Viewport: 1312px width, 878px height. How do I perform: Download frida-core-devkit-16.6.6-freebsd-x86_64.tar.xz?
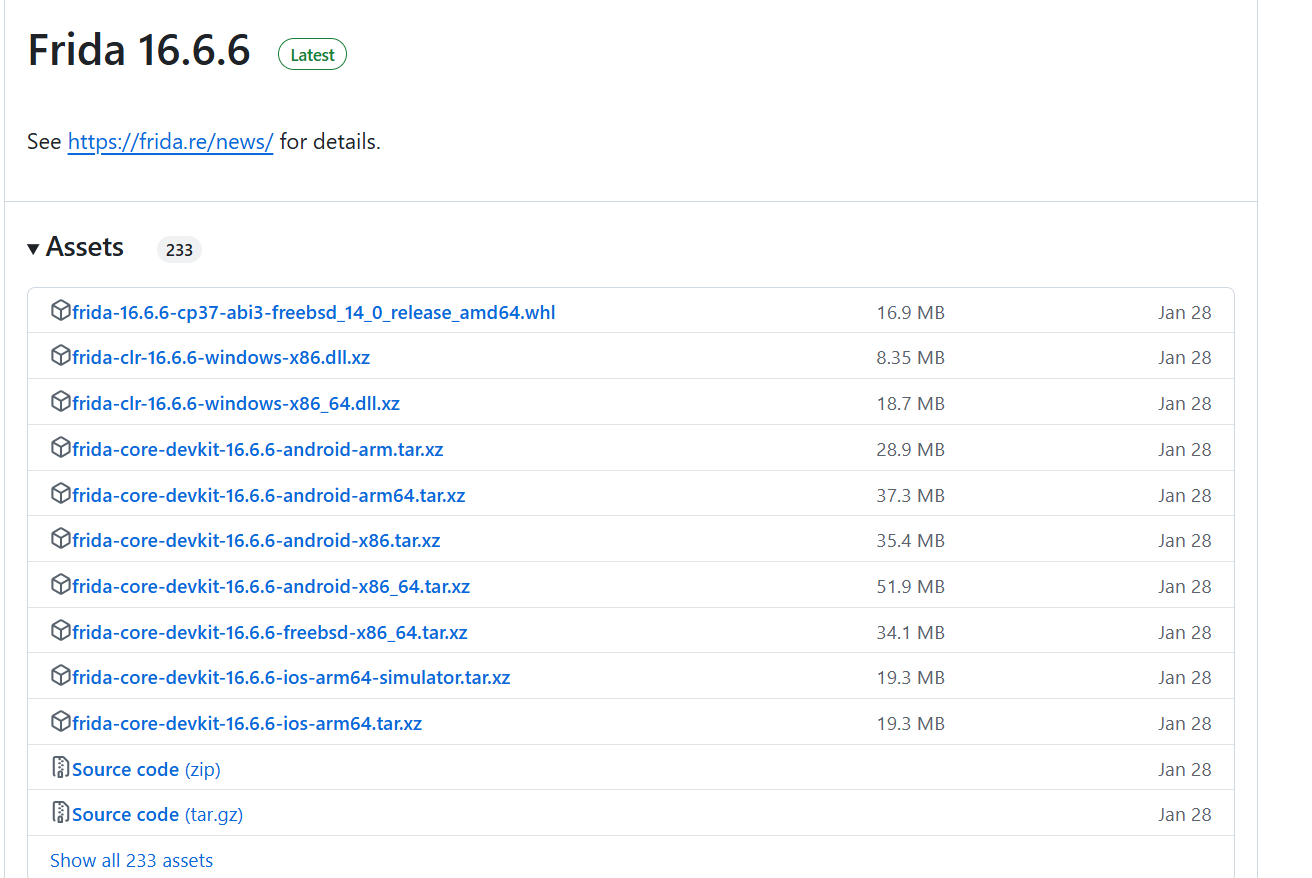tap(270, 633)
